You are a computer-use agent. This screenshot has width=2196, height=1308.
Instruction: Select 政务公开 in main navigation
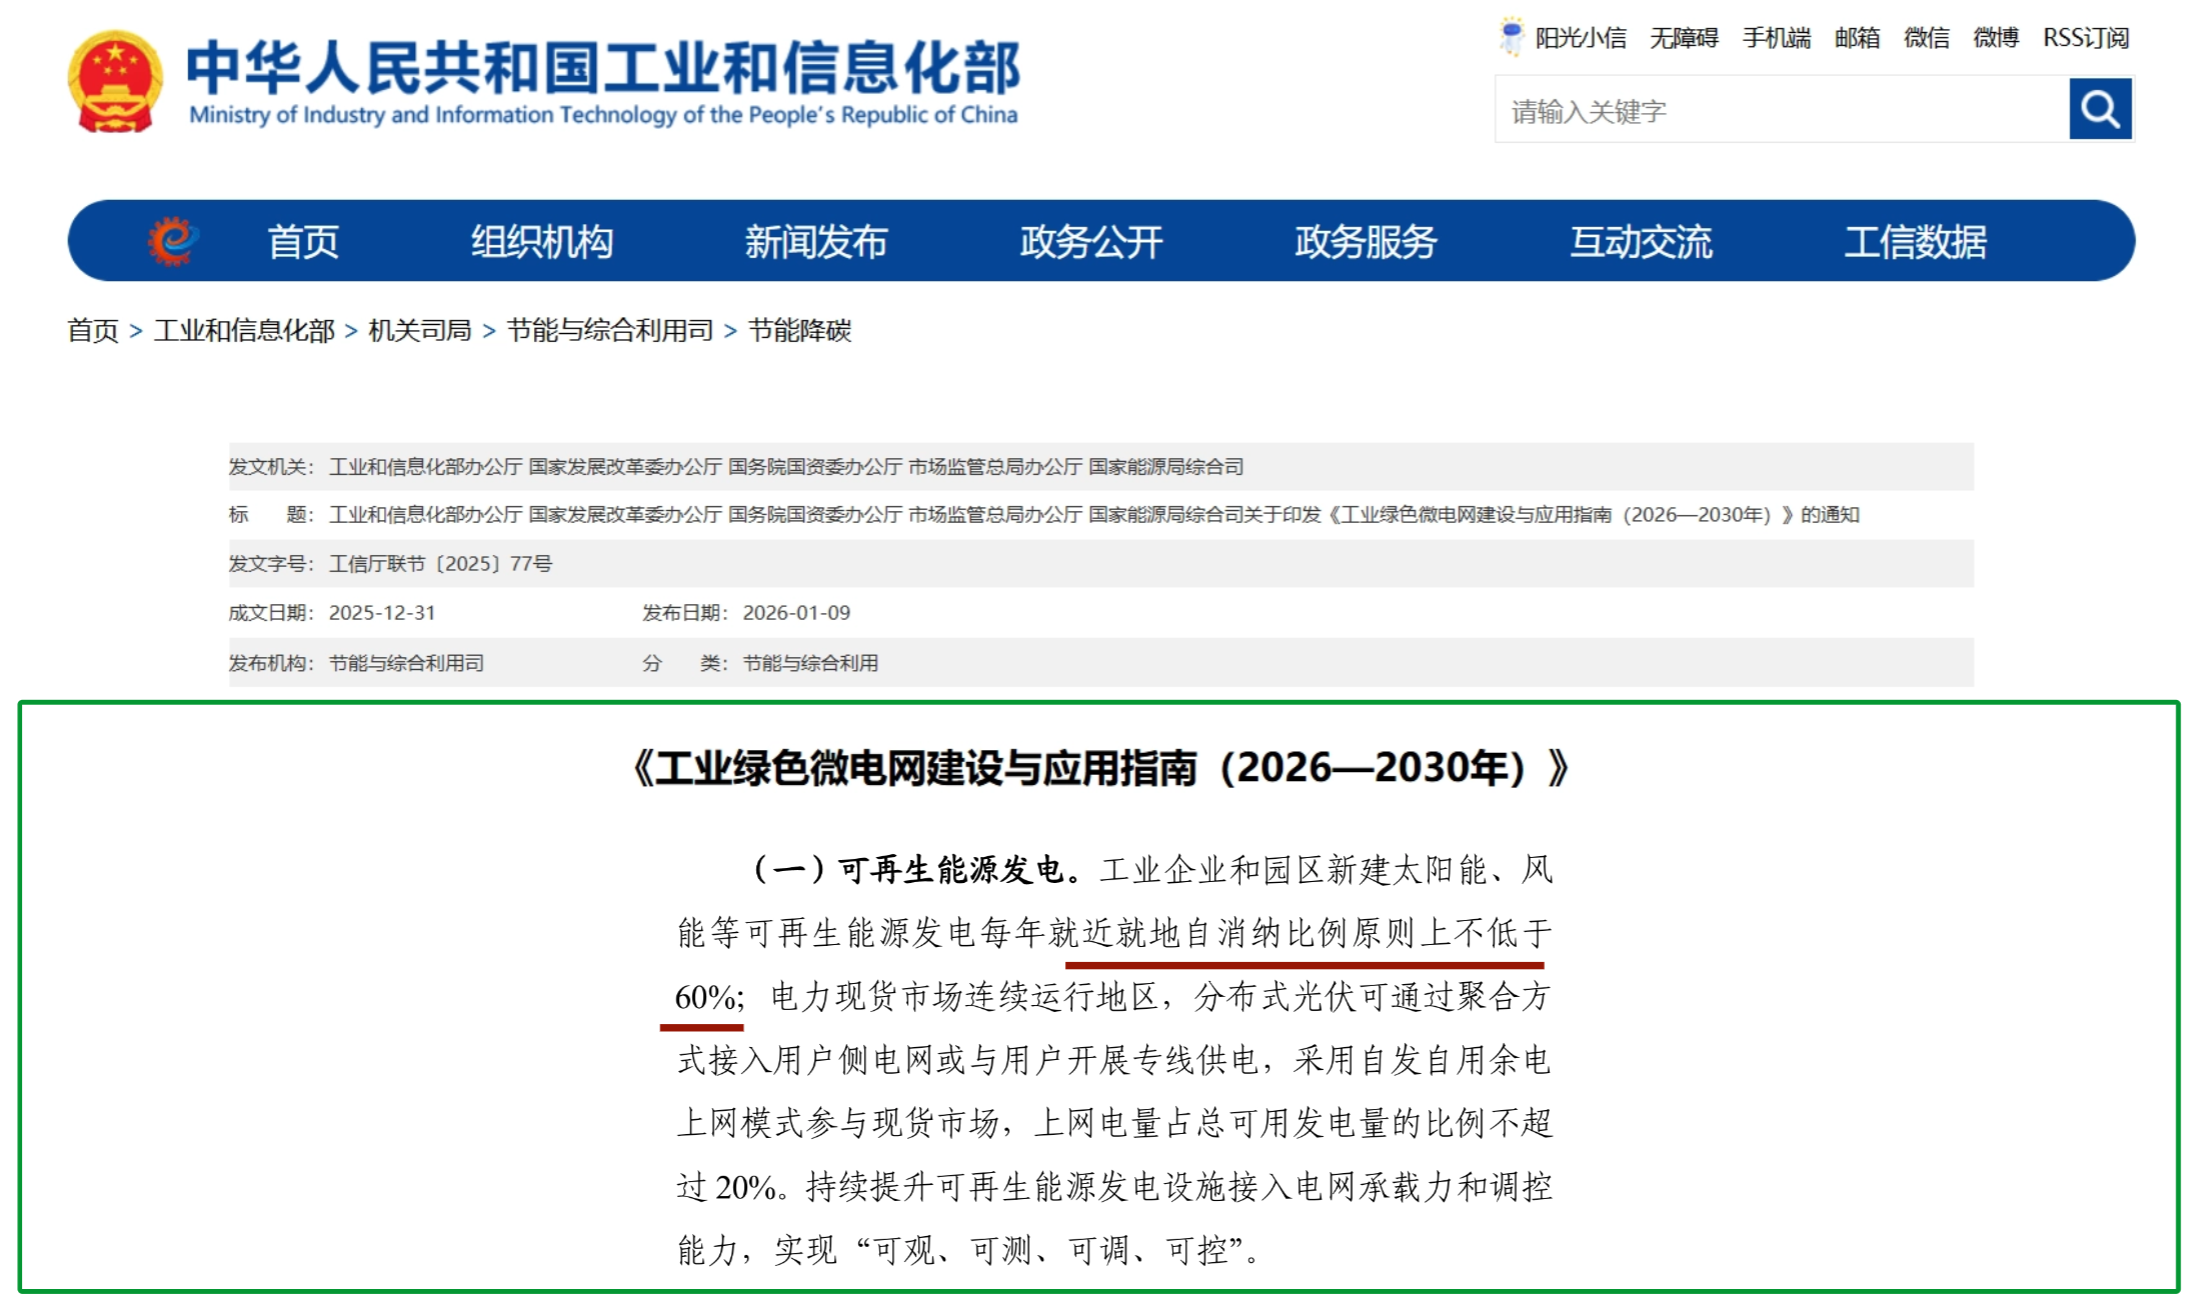tap(1091, 242)
